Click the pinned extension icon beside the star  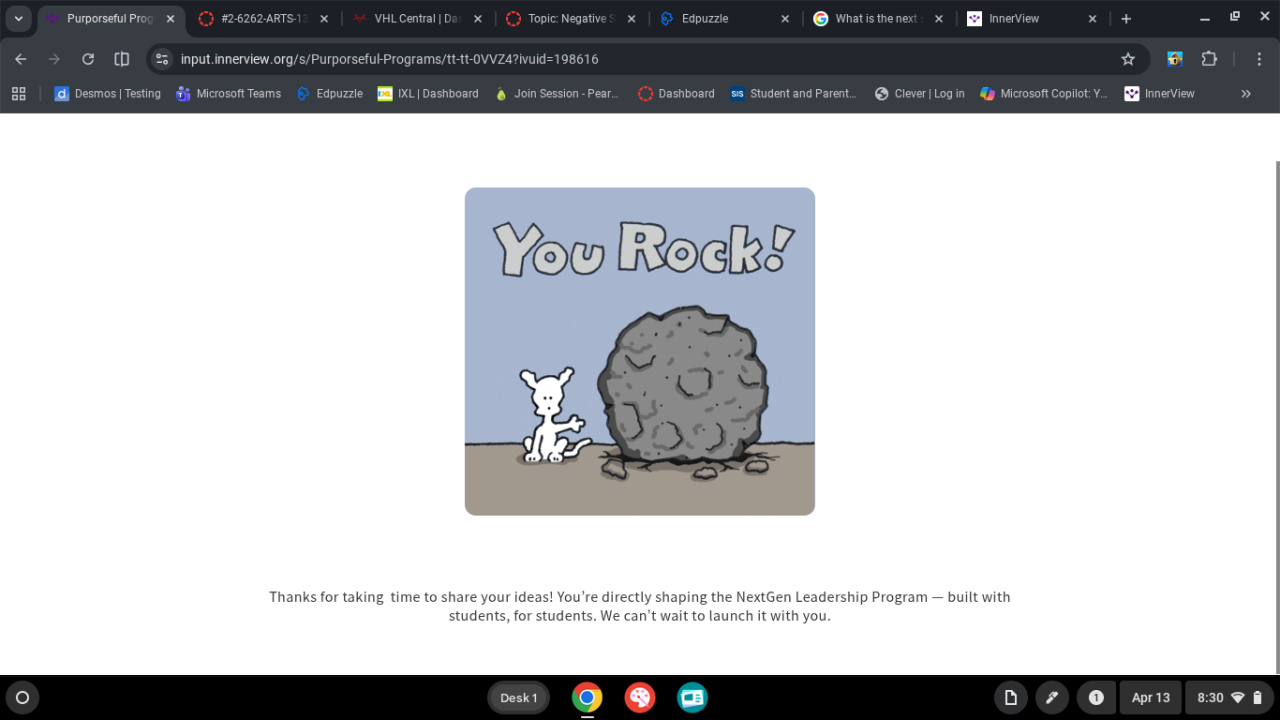click(x=1175, y=59)
